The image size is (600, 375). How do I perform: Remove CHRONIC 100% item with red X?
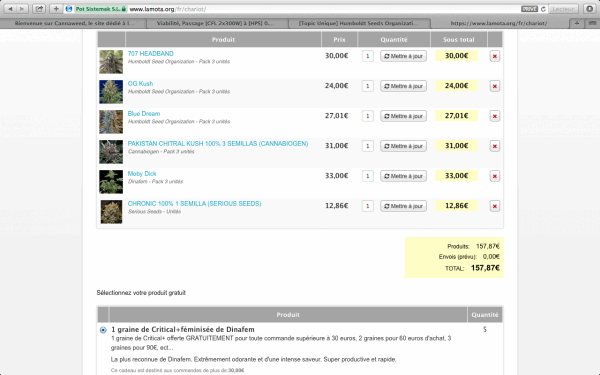pos(495,206)
